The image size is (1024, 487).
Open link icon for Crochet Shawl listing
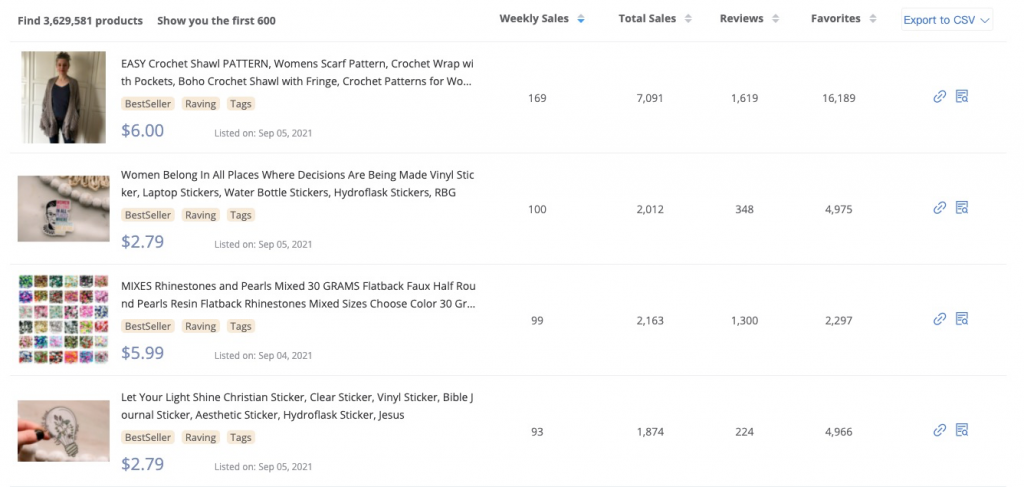(939, 97)
